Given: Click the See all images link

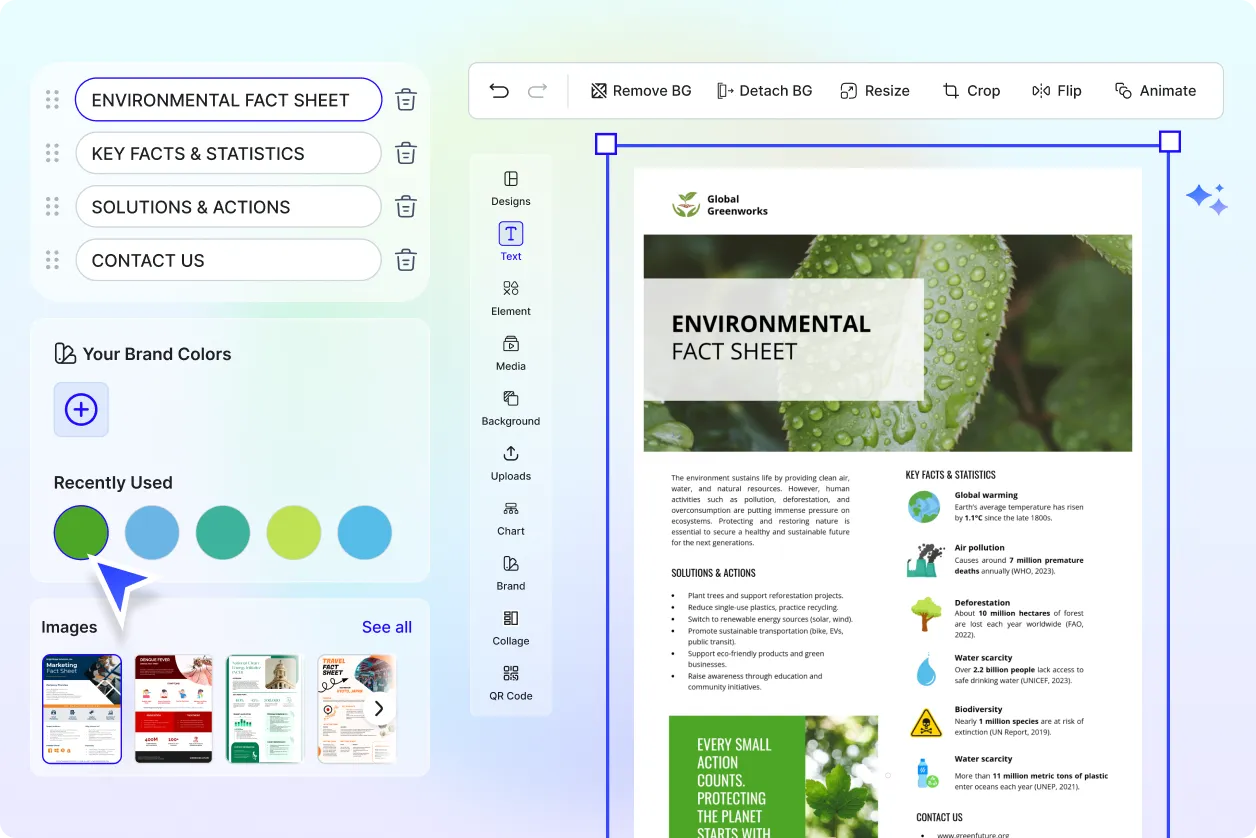Looking at the screenshot, I should (387, 627).
